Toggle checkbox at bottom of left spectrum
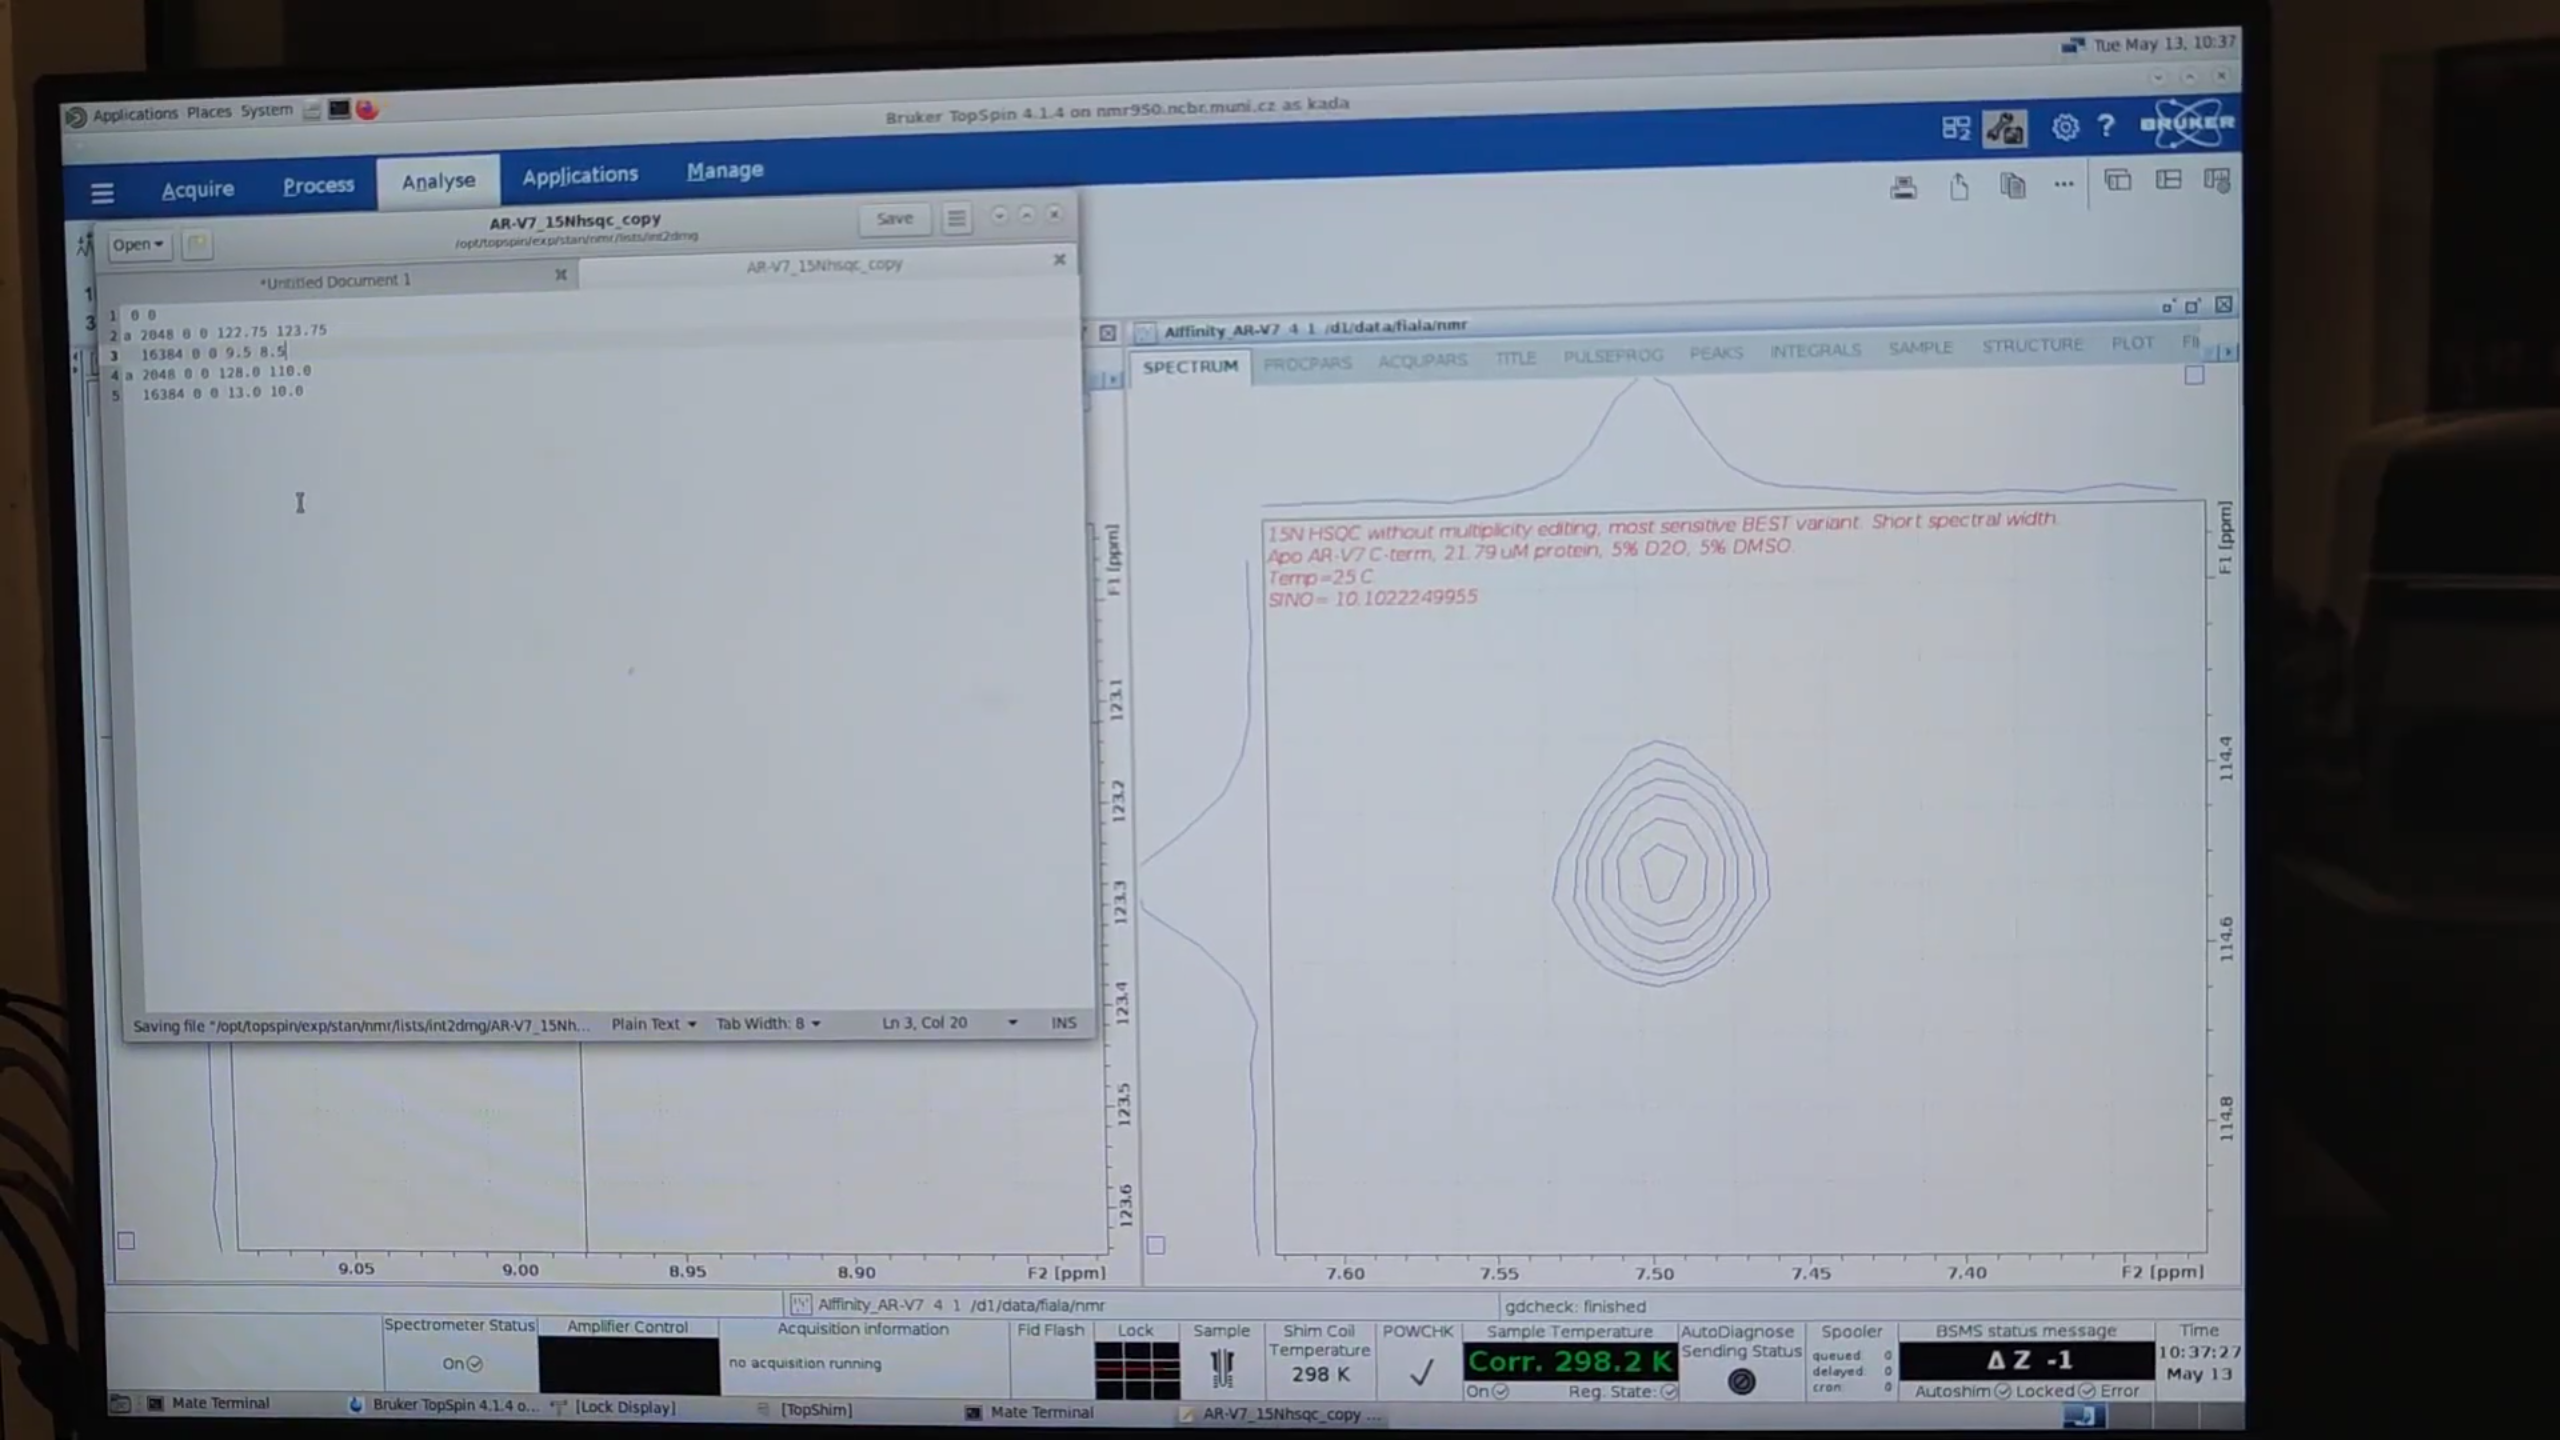The width and height of the screenshot is (2560, 1440). coord(126,1241)
